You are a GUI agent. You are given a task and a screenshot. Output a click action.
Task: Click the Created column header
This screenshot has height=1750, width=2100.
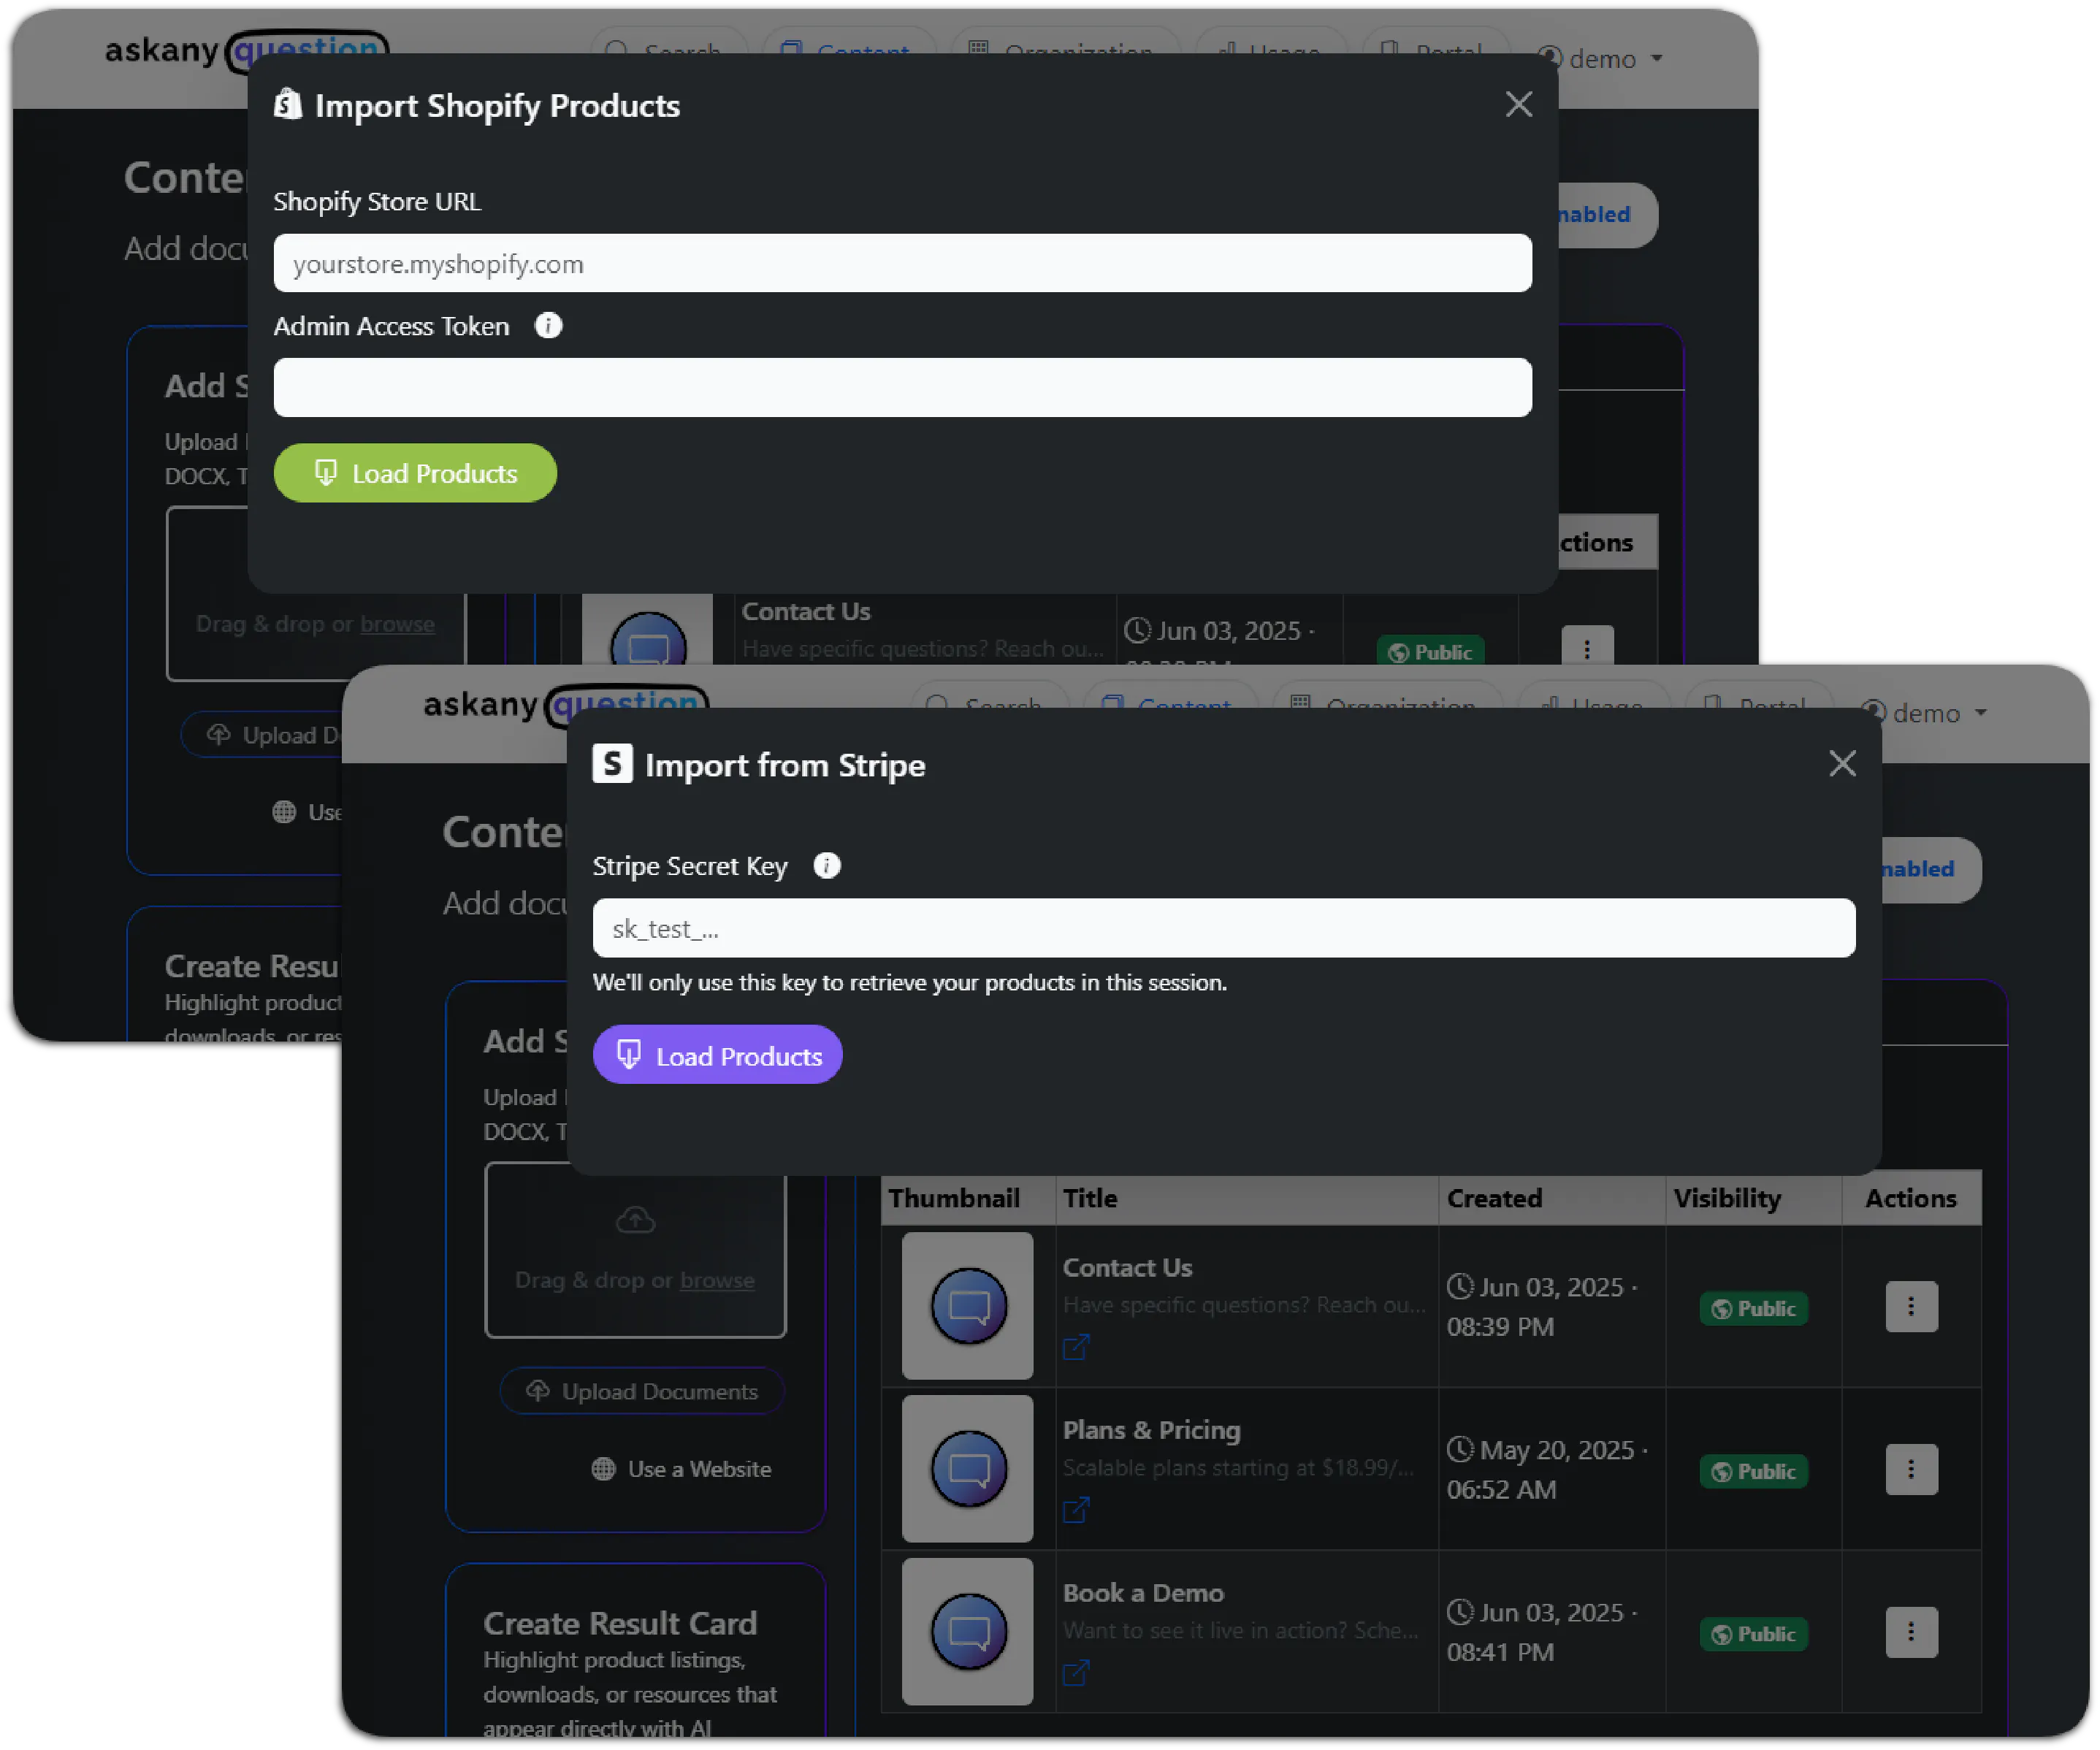point(1494,1198)
